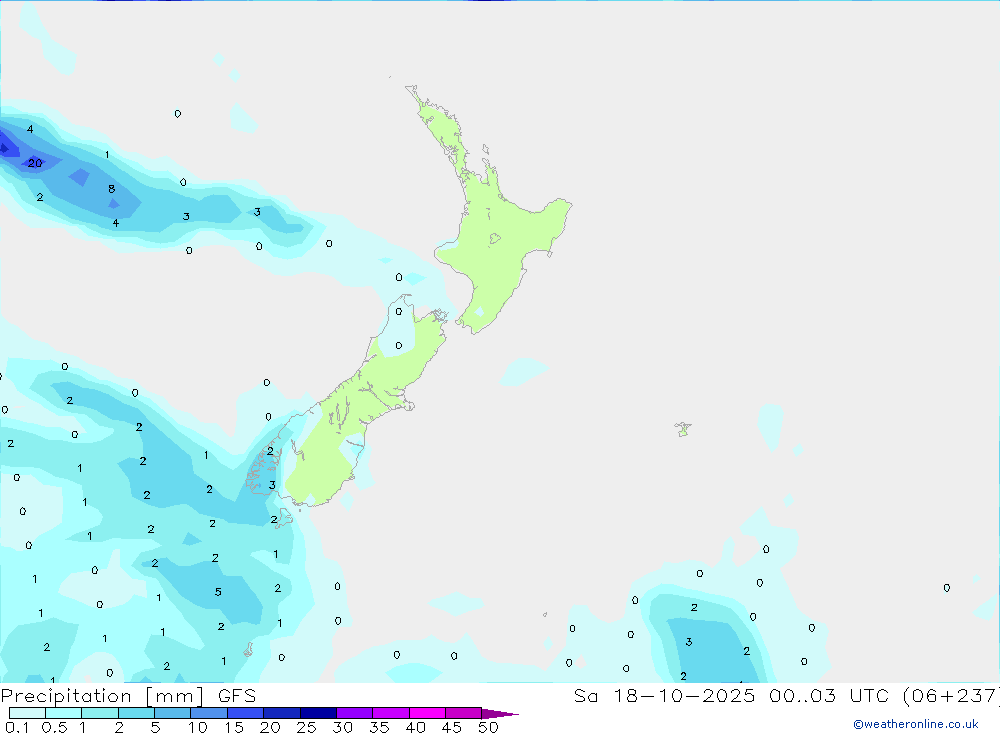Image resolution: width=1000 pixels, height=733 pixels.
Task: Open the weatheronline.co.uk copyright link
Action: pyautogui.click(x=915, y=724)
